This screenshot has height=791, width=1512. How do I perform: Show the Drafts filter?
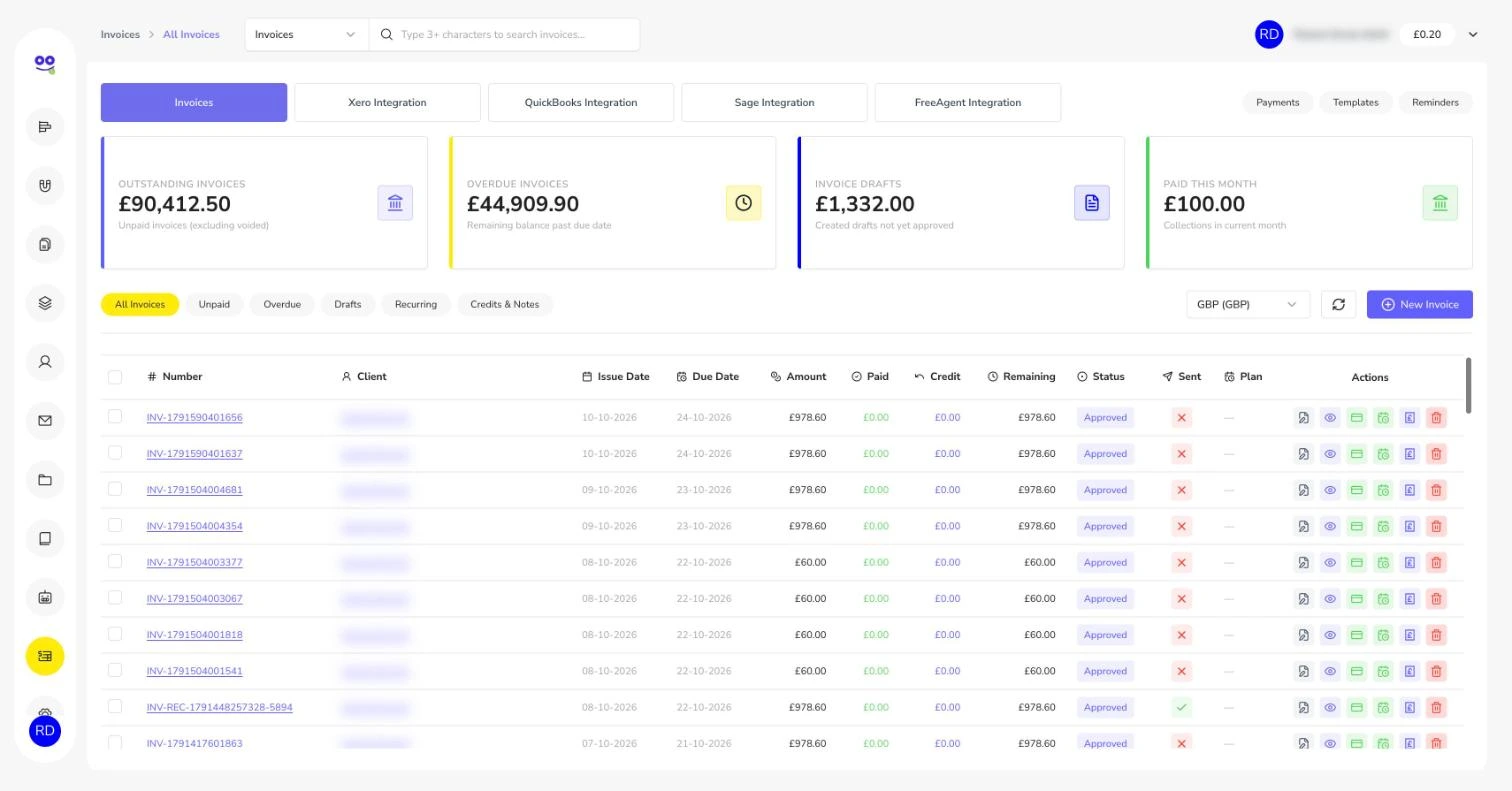coord(348,305)
